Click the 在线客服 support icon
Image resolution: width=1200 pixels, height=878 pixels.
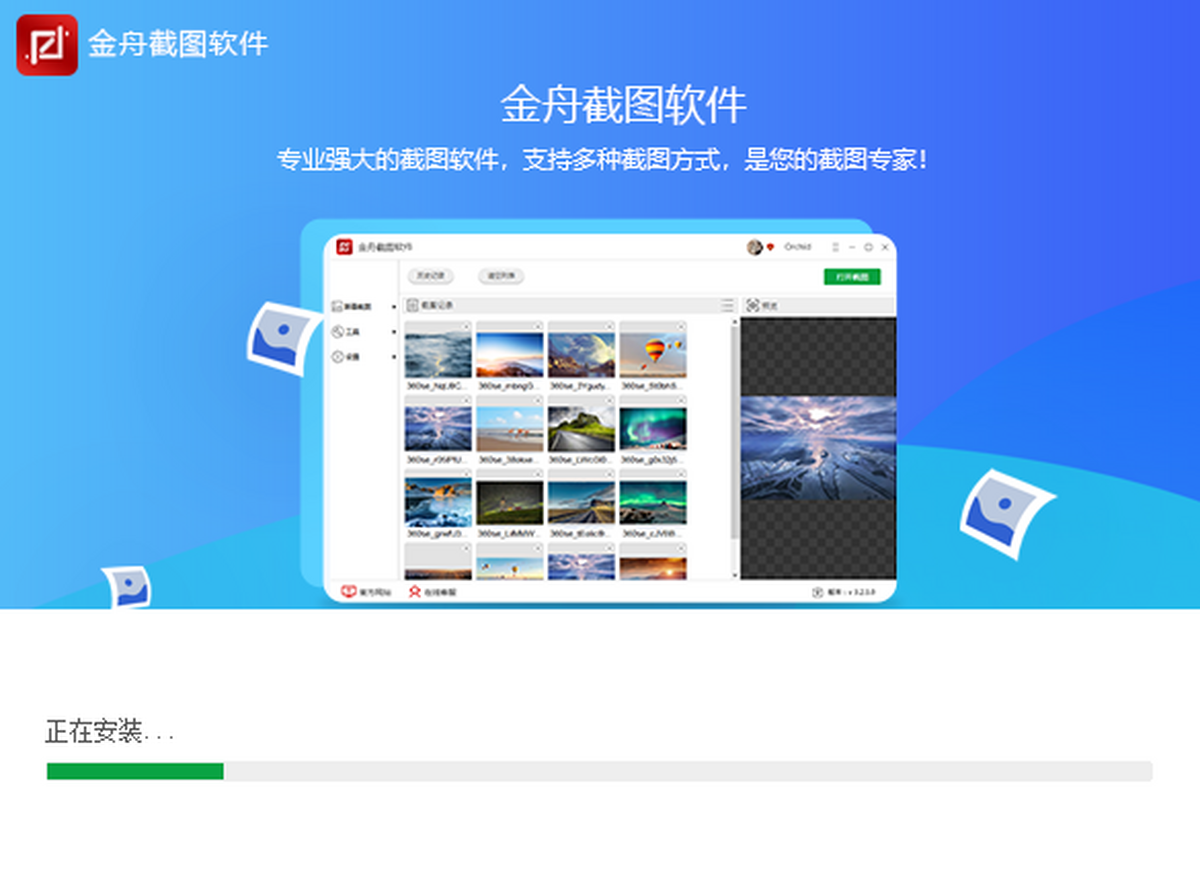point(414,592)
